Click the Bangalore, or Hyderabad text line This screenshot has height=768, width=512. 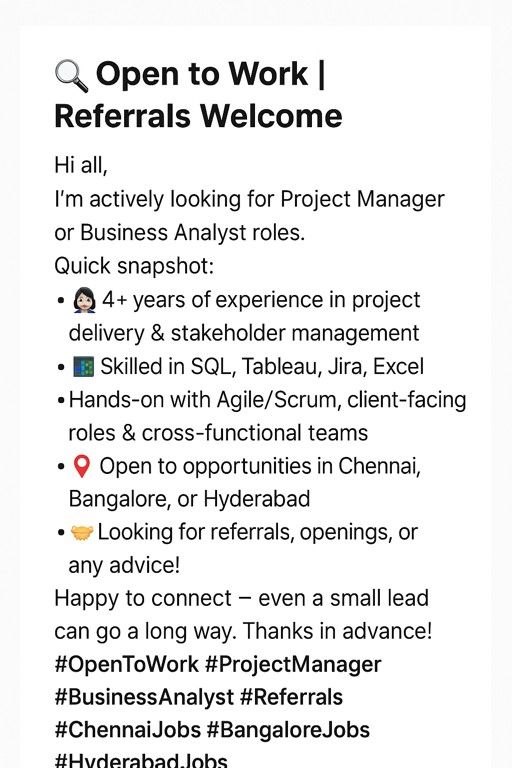189,499
